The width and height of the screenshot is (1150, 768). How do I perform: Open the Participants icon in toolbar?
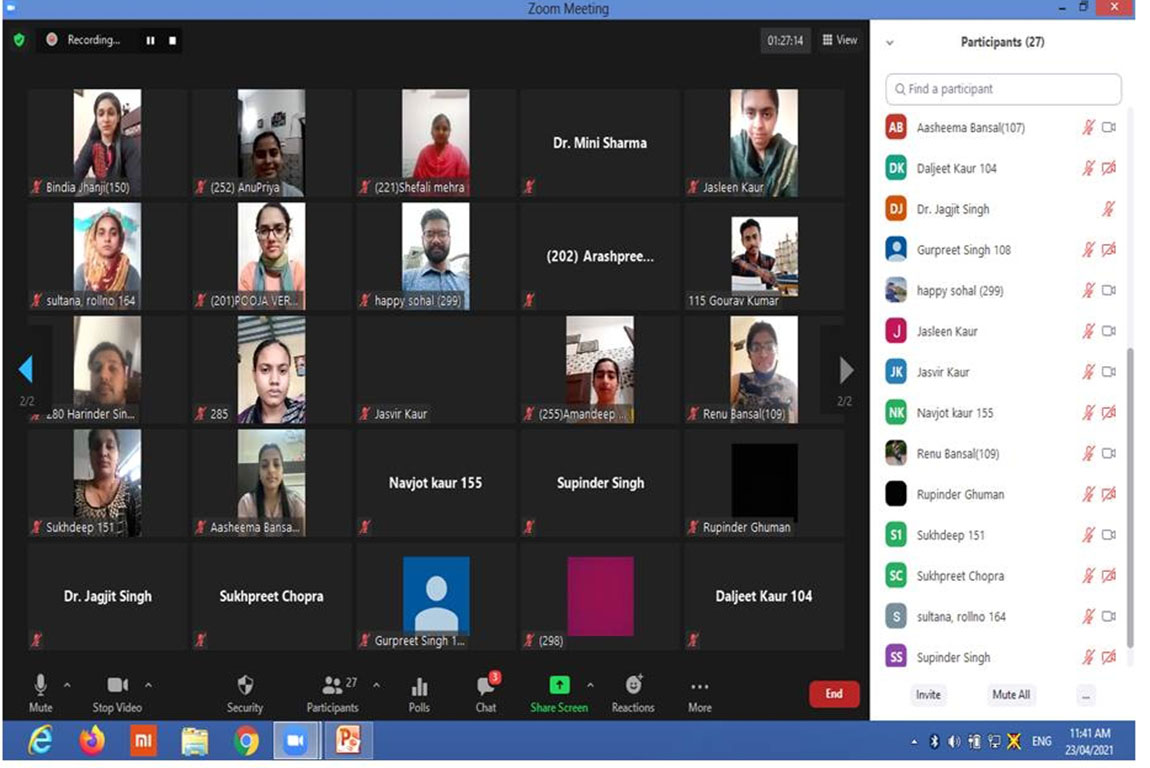click(333, 685)
